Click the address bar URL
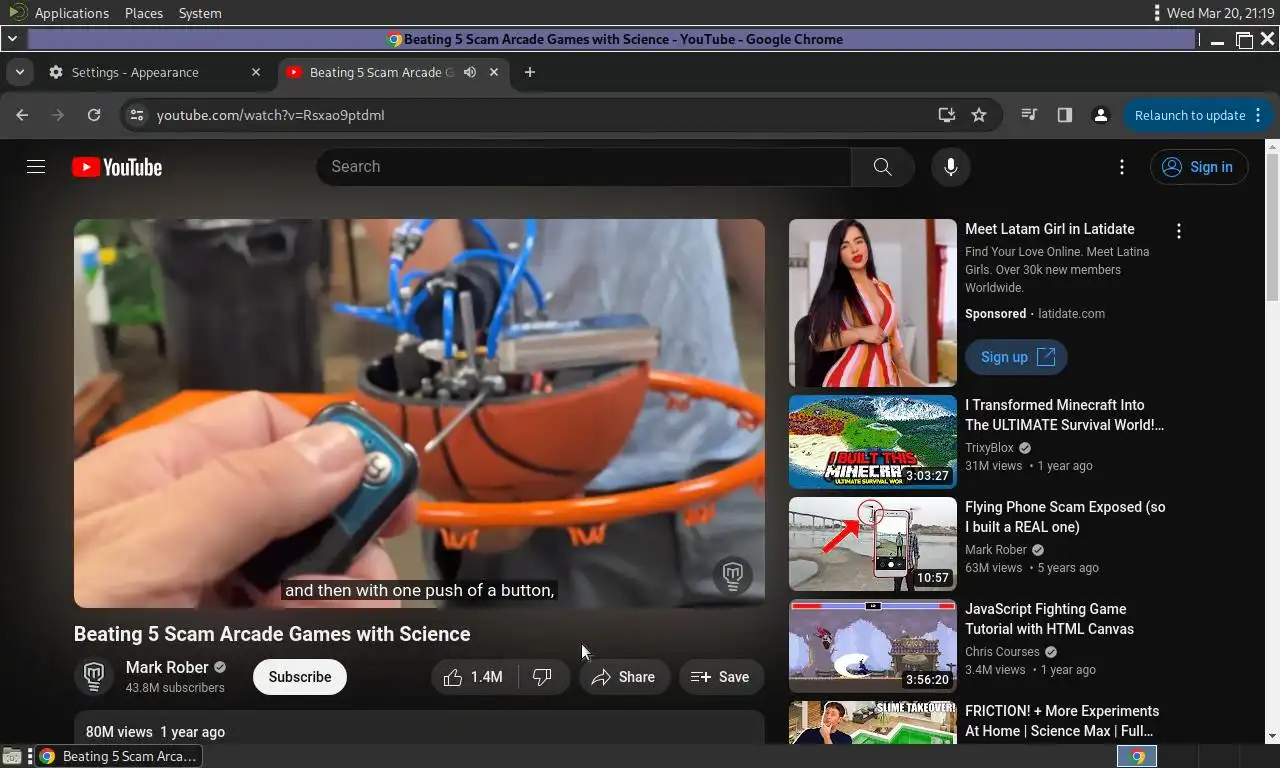 click(x=271, y=115)
